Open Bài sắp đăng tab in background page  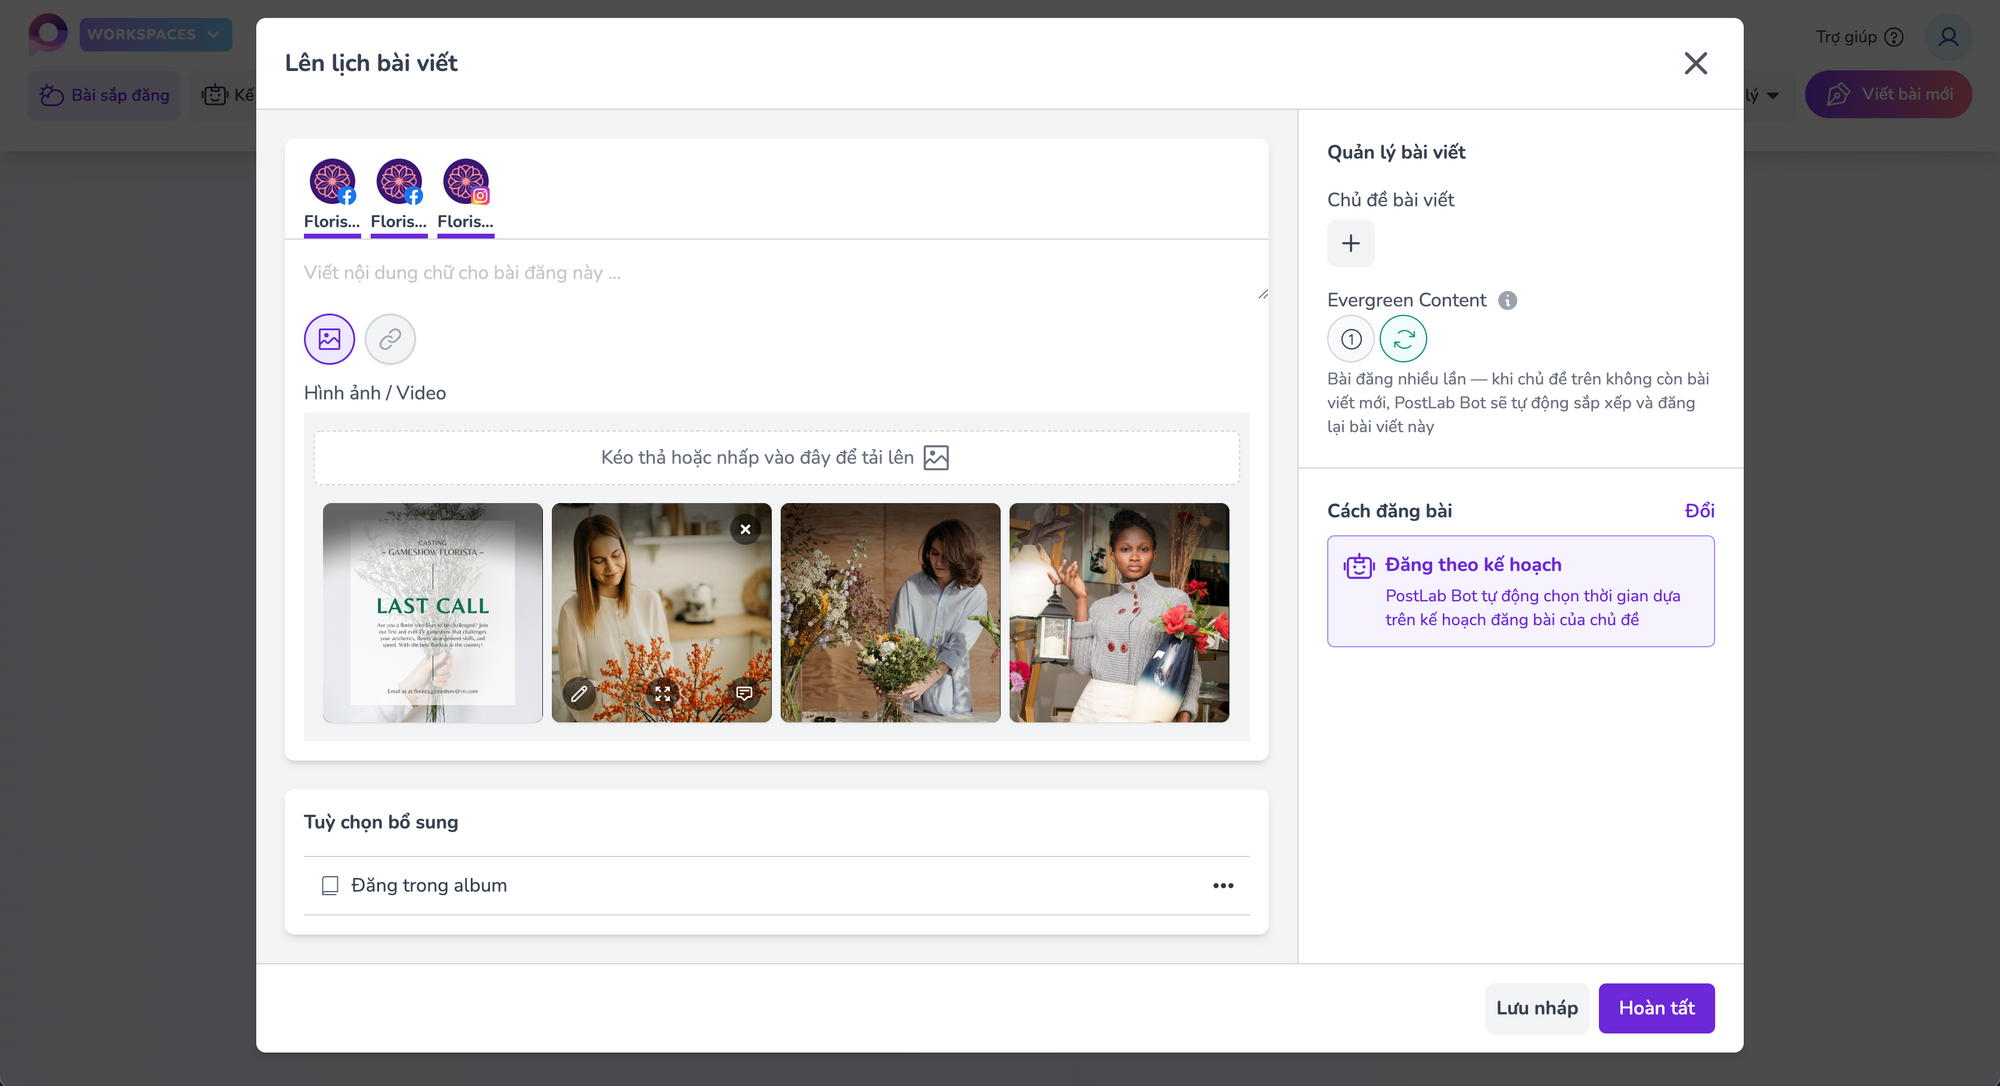tap(104, 95)
